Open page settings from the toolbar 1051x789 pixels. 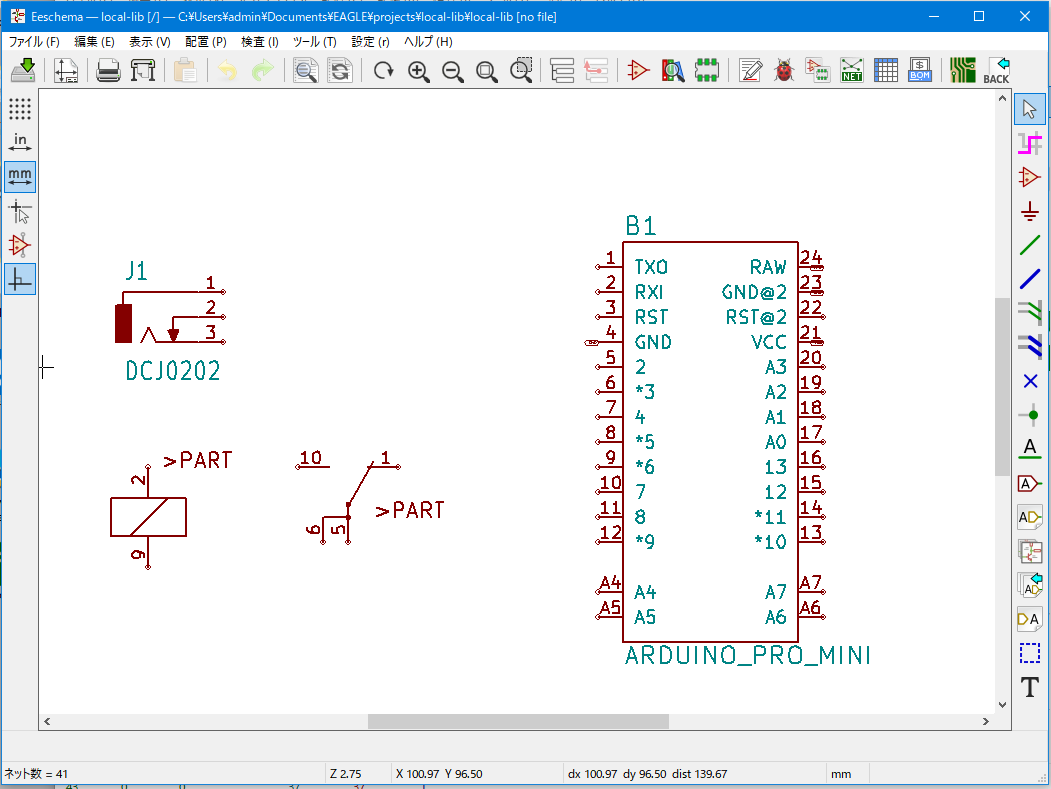[x=66, y=70]
